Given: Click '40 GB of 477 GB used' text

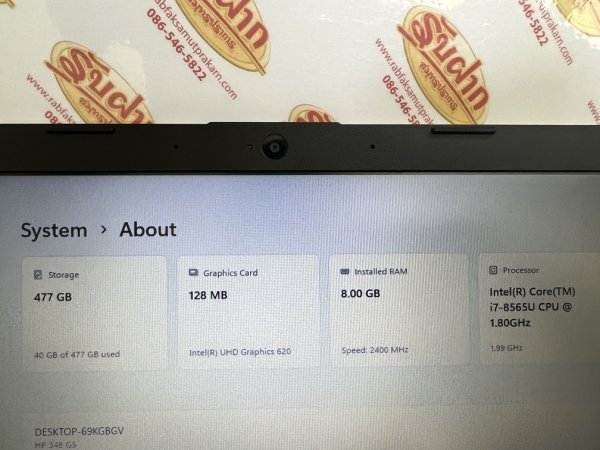Looking at the screenshot, I should click(77, 355).
